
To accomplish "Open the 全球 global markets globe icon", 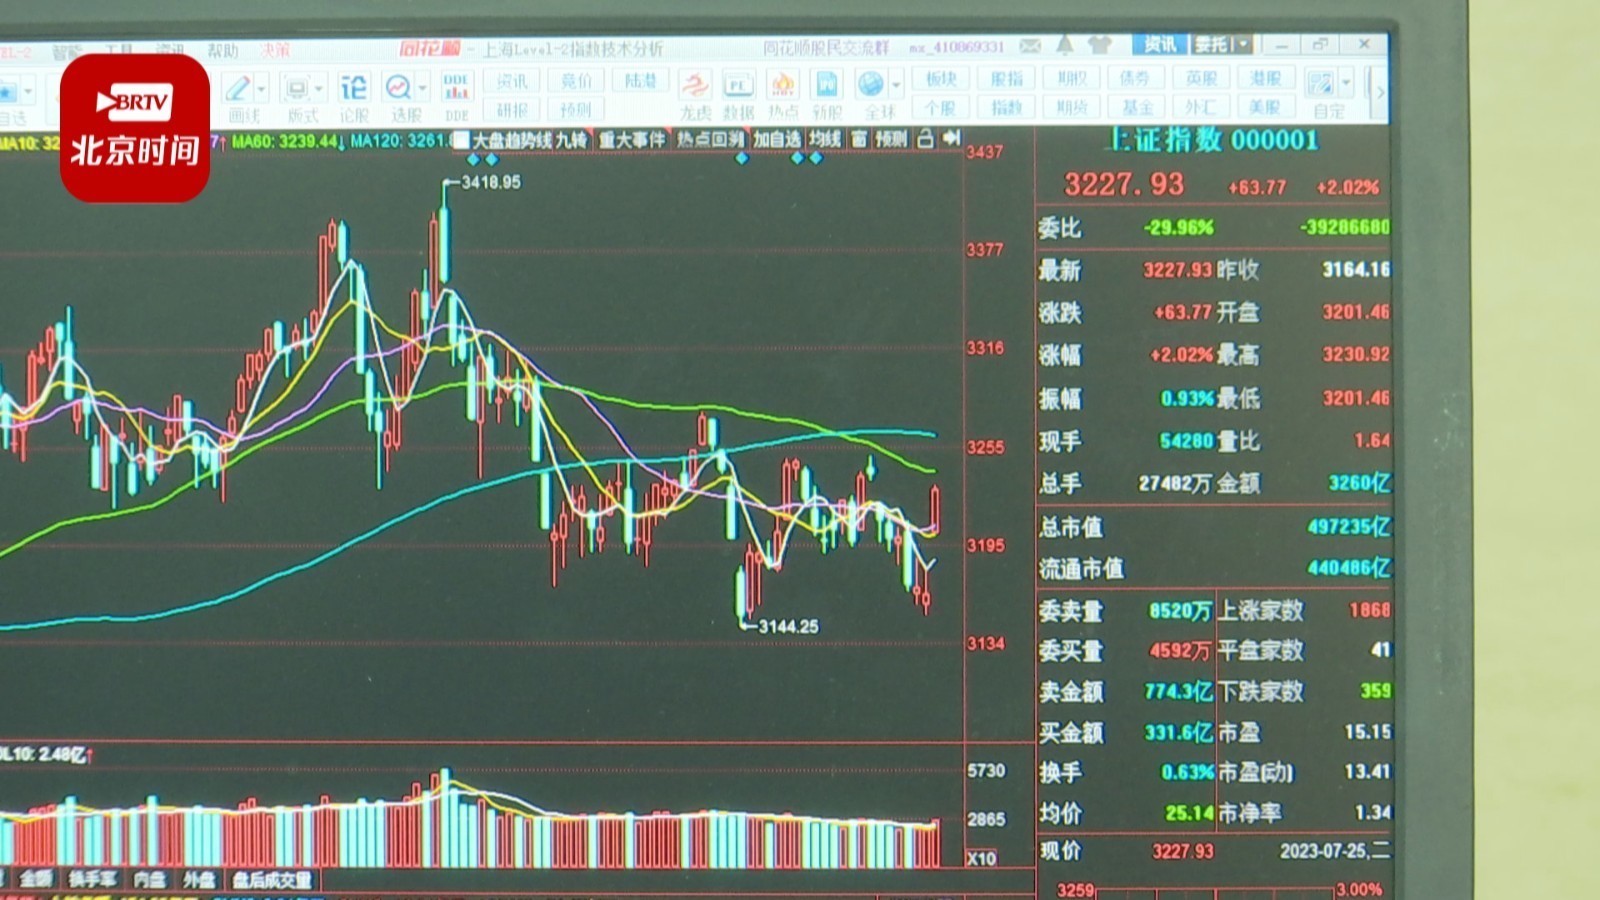I will (872, 85).
